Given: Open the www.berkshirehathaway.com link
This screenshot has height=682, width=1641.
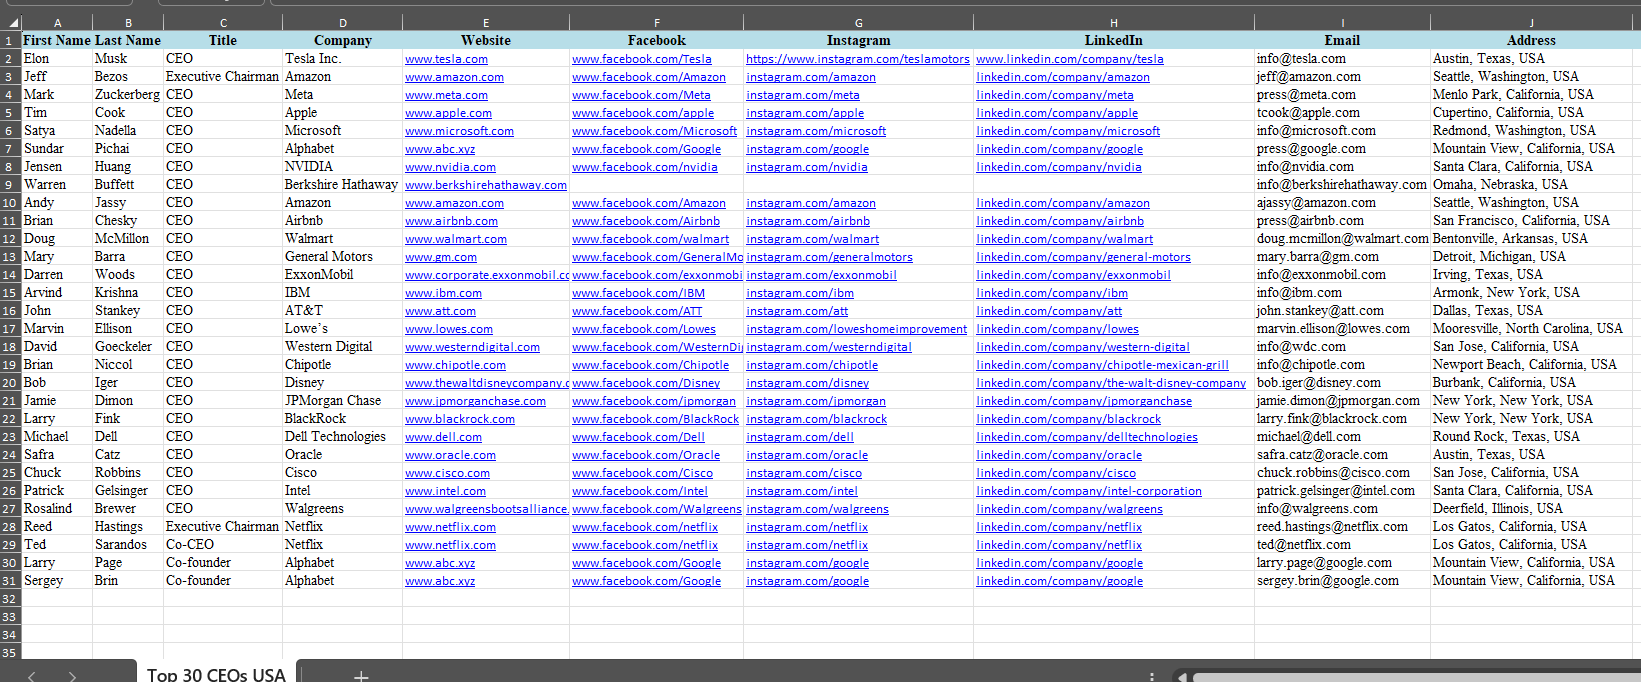Looking at the screenshot, I should pos(486,185).
